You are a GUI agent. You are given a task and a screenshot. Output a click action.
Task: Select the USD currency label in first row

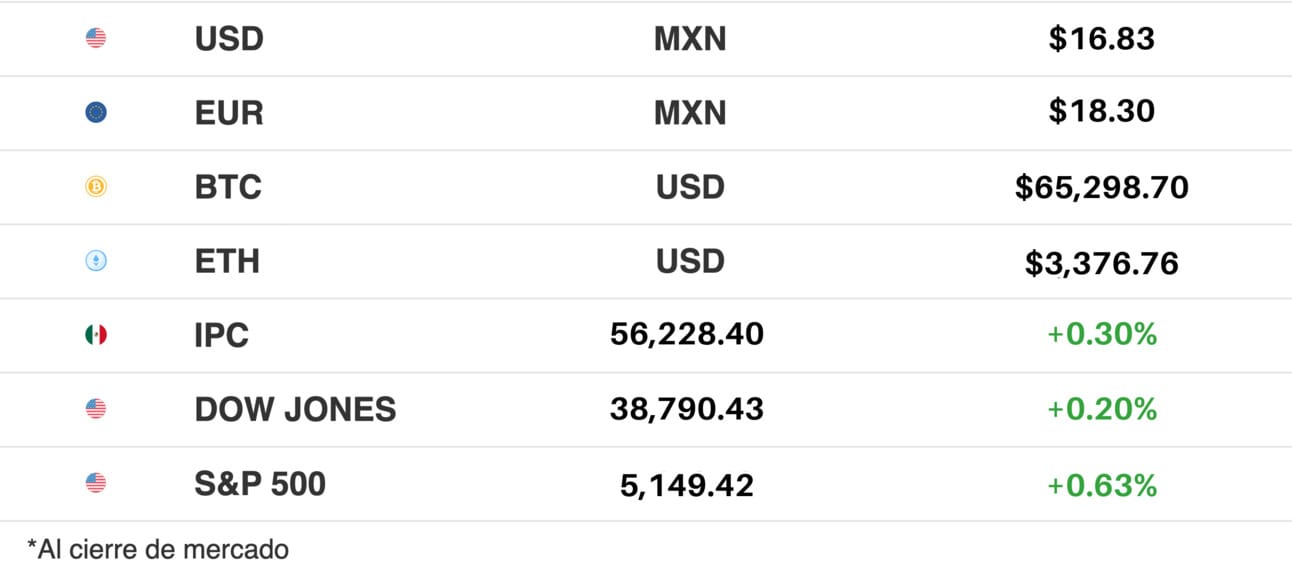pyautogui.click(x=229, y=39)
